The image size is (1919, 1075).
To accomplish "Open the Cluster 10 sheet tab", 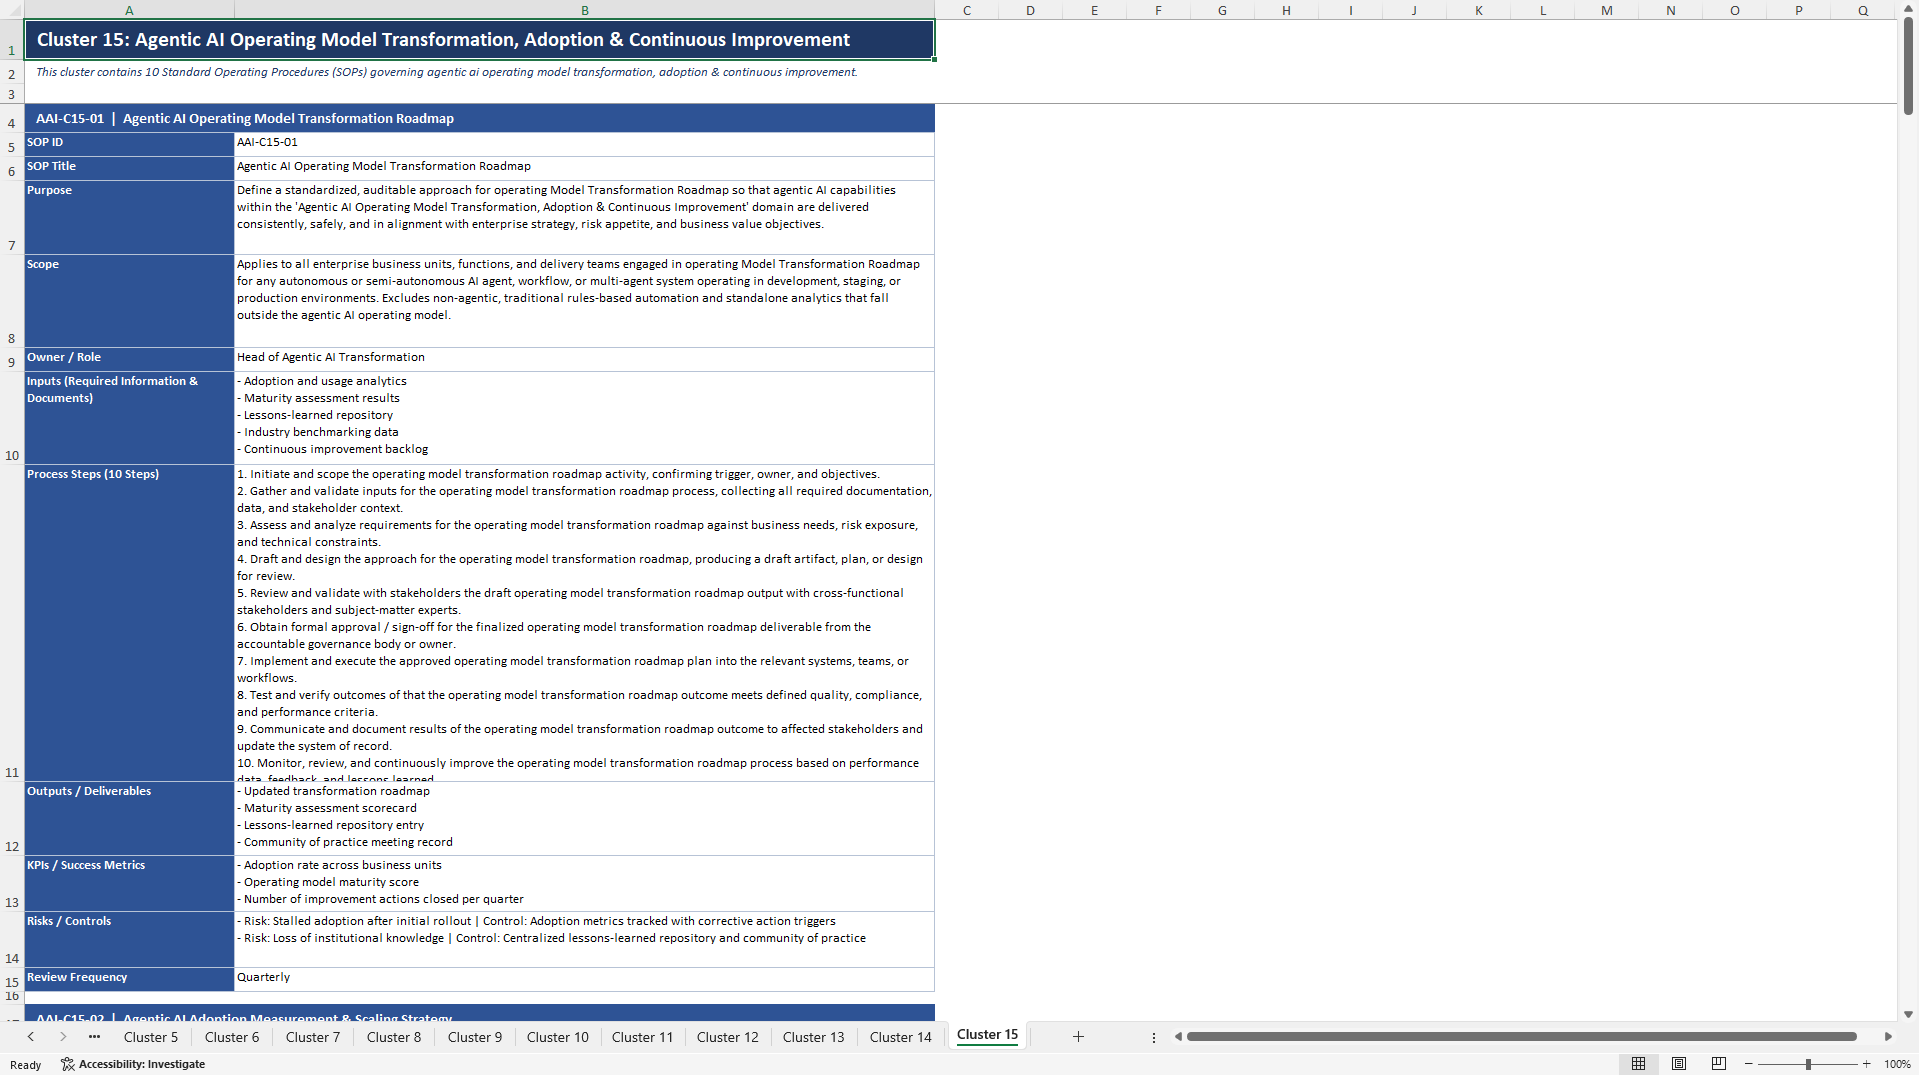I will coord(558,1037).
